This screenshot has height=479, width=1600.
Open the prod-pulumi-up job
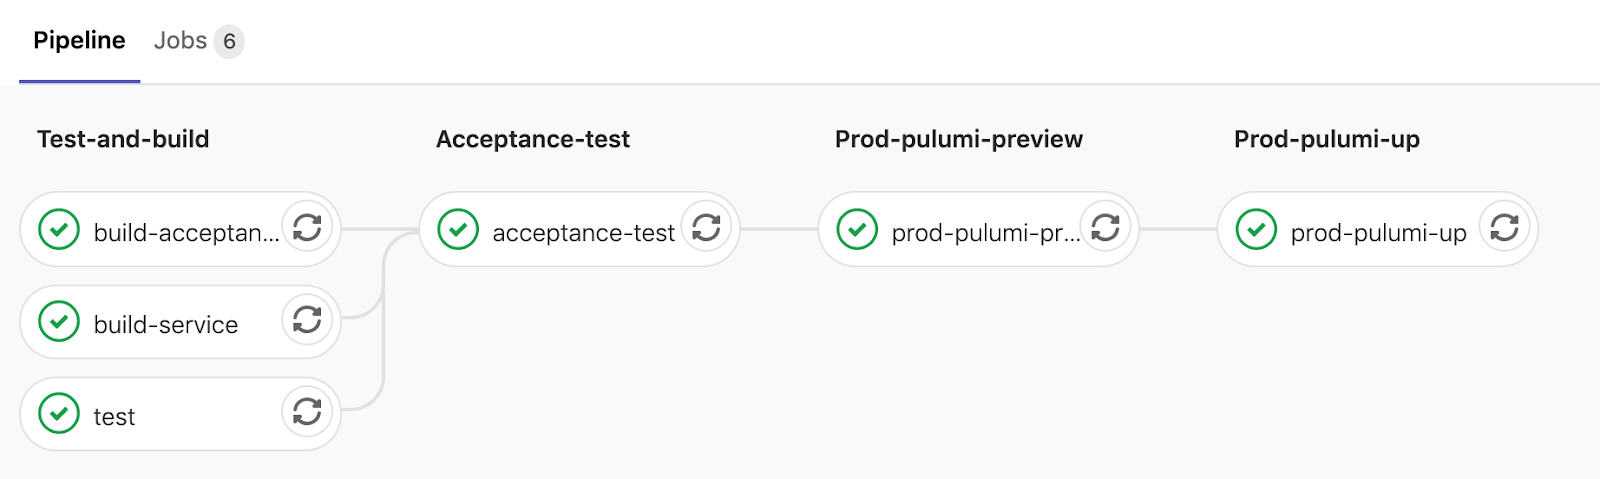coord(1378,232)
